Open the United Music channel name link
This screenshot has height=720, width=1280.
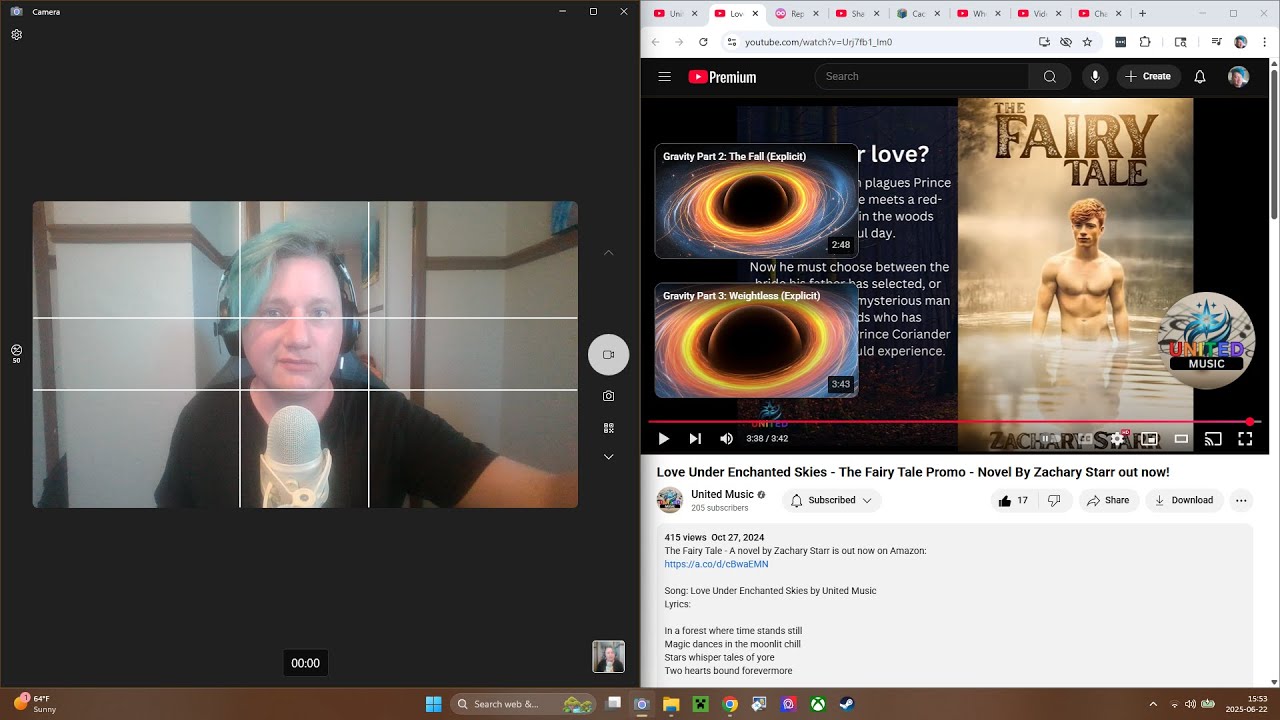[x=722, y=494]
